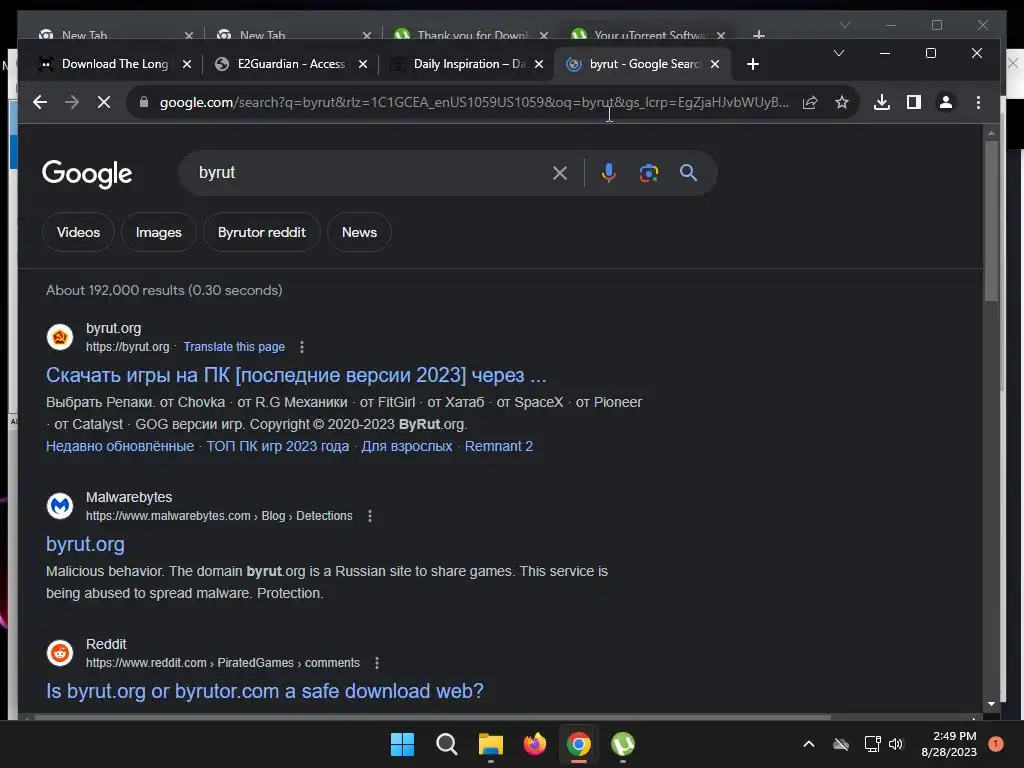1024x768 pixels.
Task: Open ТОП ПК игр 2023 года sitelink
Action: pos(278,446)
